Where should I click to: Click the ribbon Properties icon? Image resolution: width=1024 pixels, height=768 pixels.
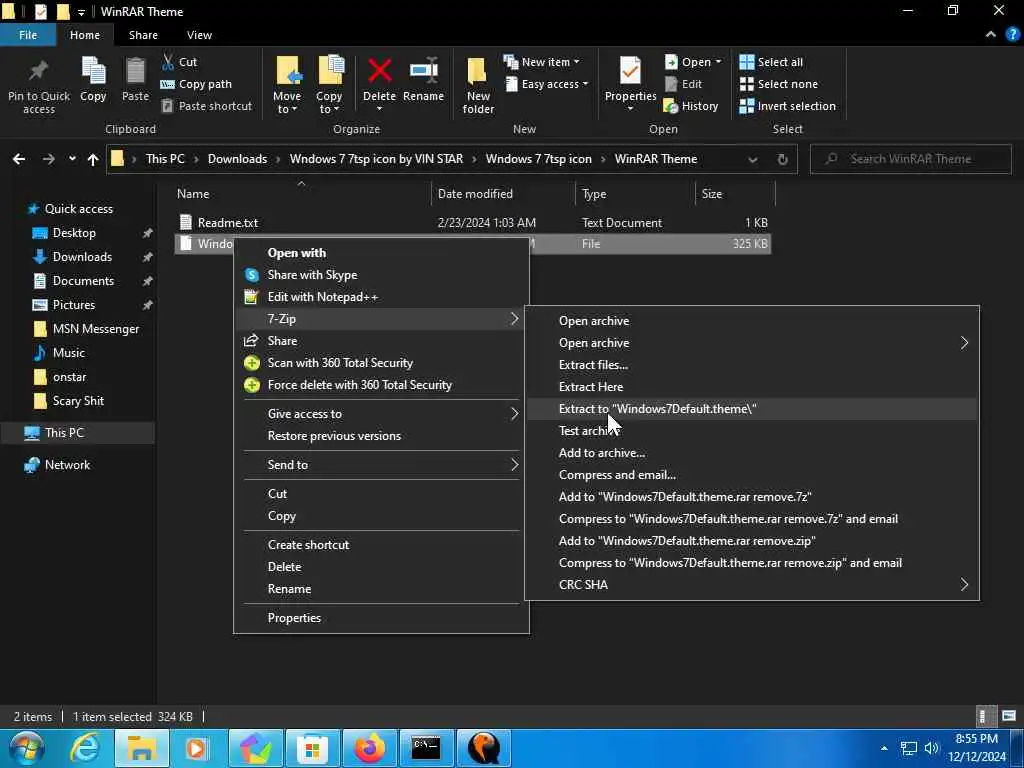coord(630,72)
